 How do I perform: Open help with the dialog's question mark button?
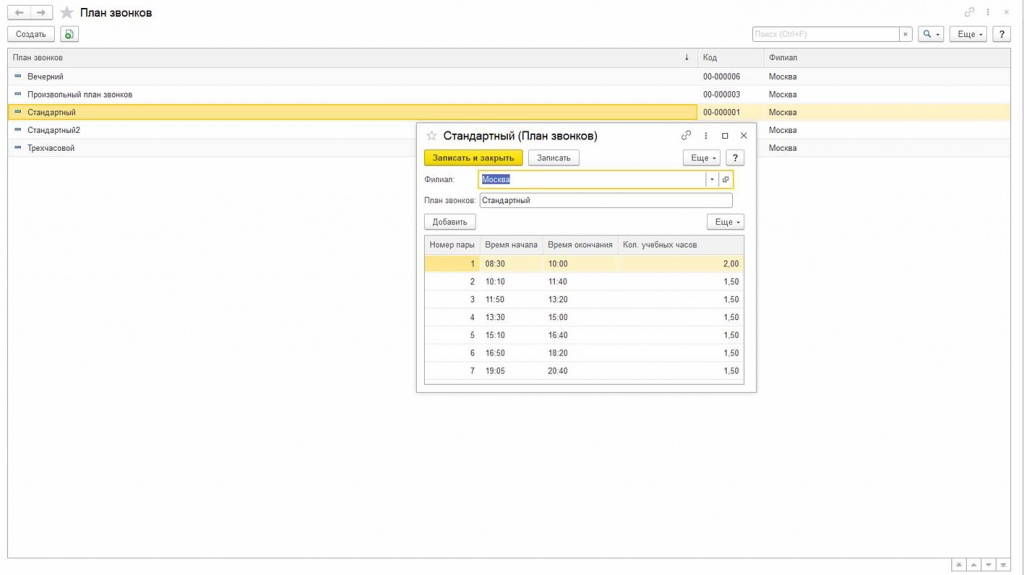click(x=735, y=158)
